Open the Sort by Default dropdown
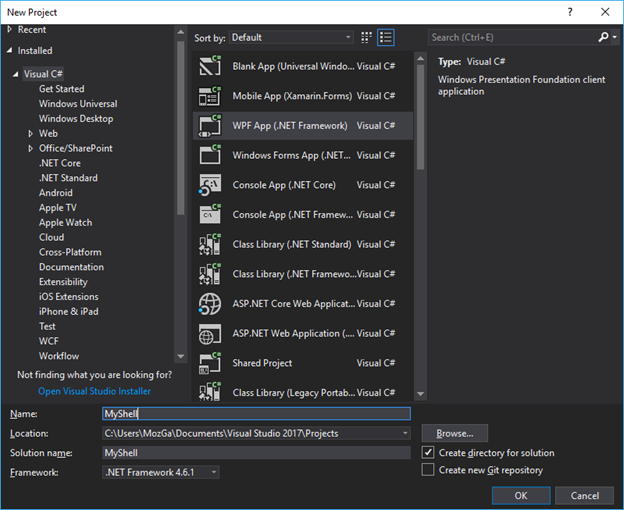Viewport: 624px width, 510px height. coord(291,37)
